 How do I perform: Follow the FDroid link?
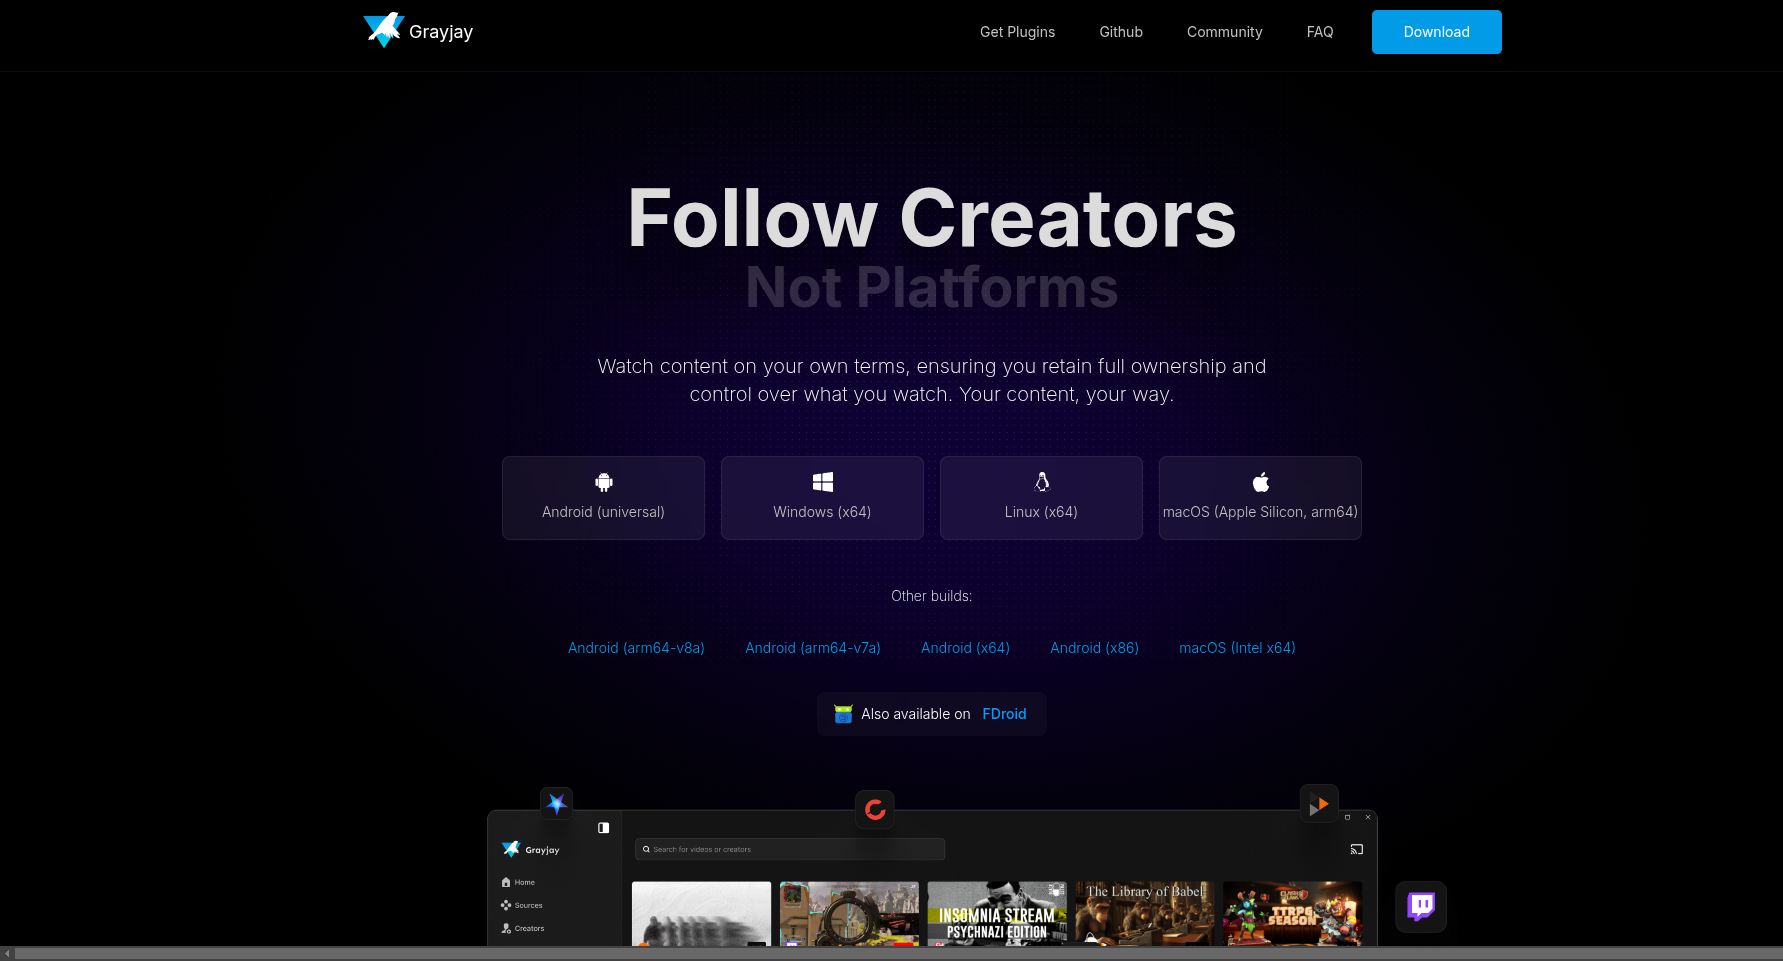(1004, 714)
